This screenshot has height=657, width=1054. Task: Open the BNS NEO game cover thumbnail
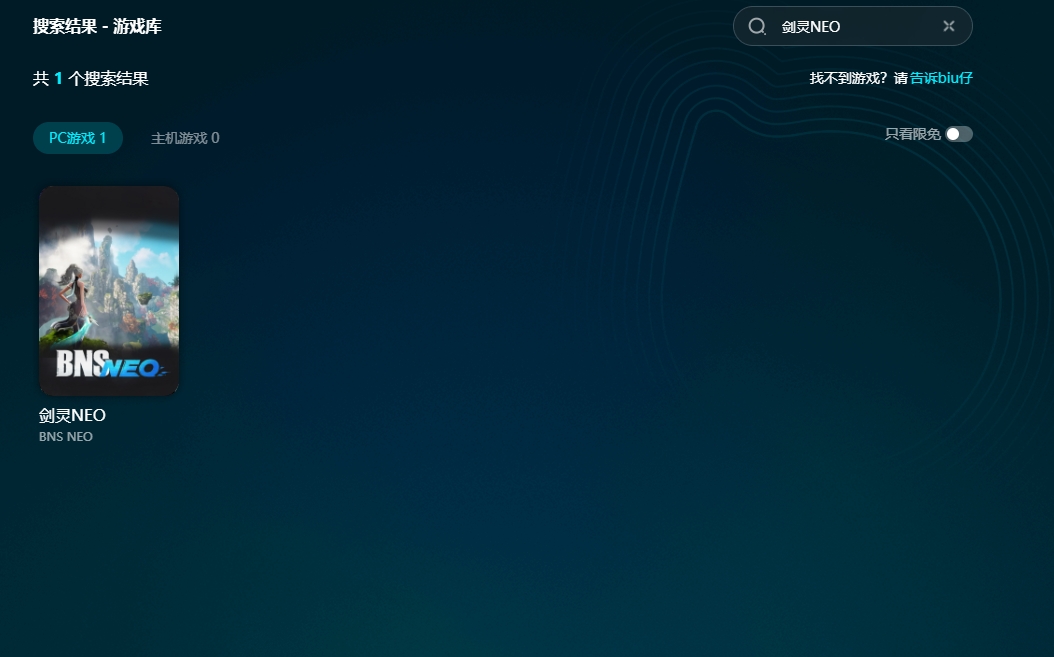tap(109, 291)
